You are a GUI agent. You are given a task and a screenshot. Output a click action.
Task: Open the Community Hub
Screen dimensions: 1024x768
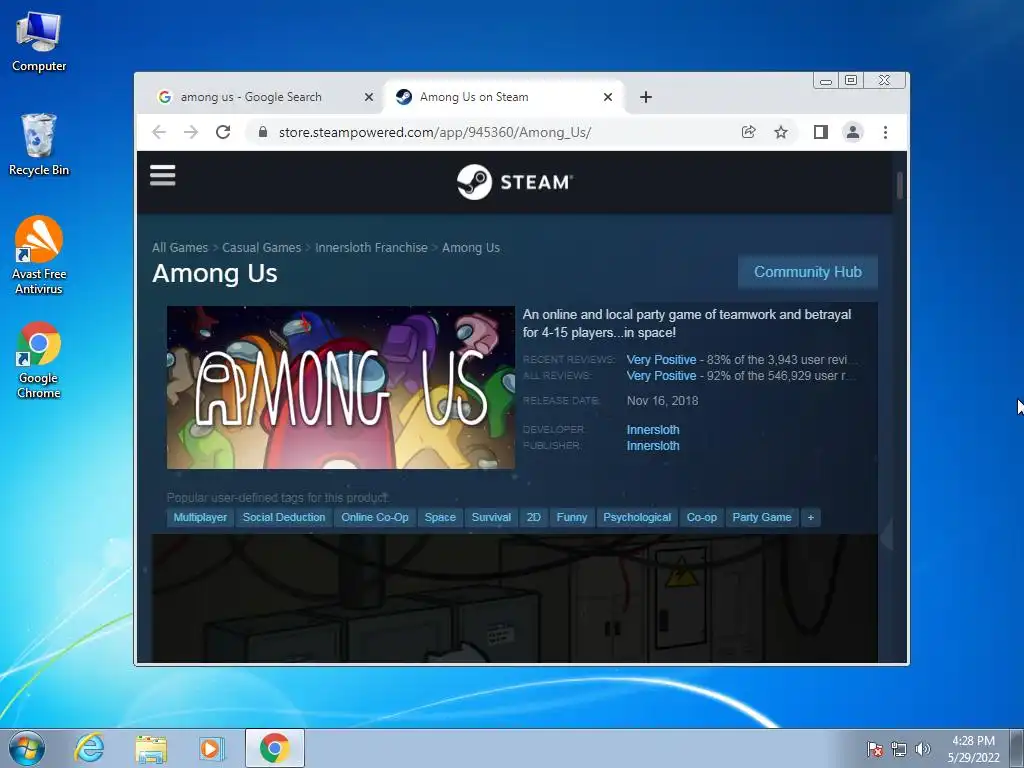(x=808, y=272)
